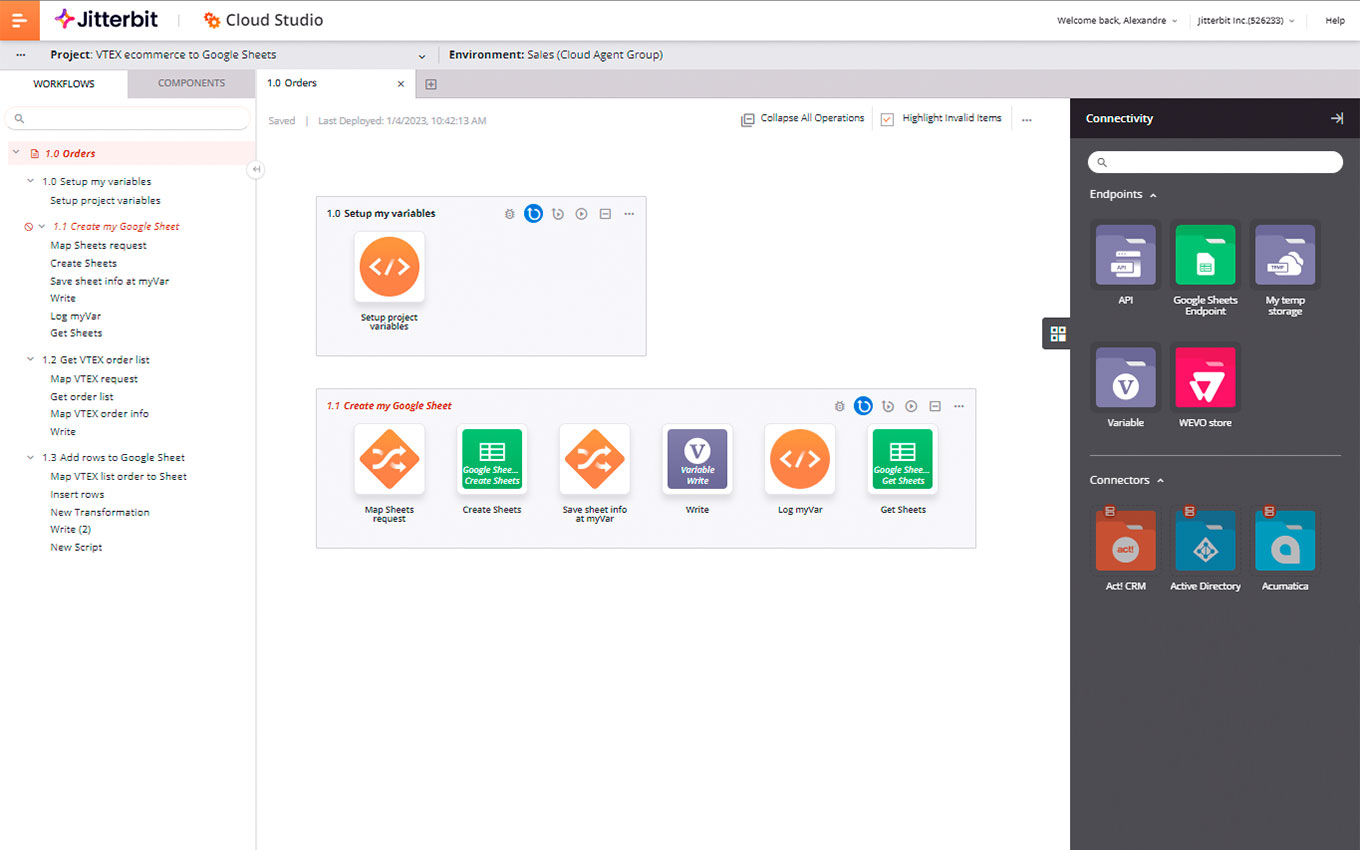Open Welcome back, Alexandre user menu
Screen dimensions: 1360x850
[1117, 20]
